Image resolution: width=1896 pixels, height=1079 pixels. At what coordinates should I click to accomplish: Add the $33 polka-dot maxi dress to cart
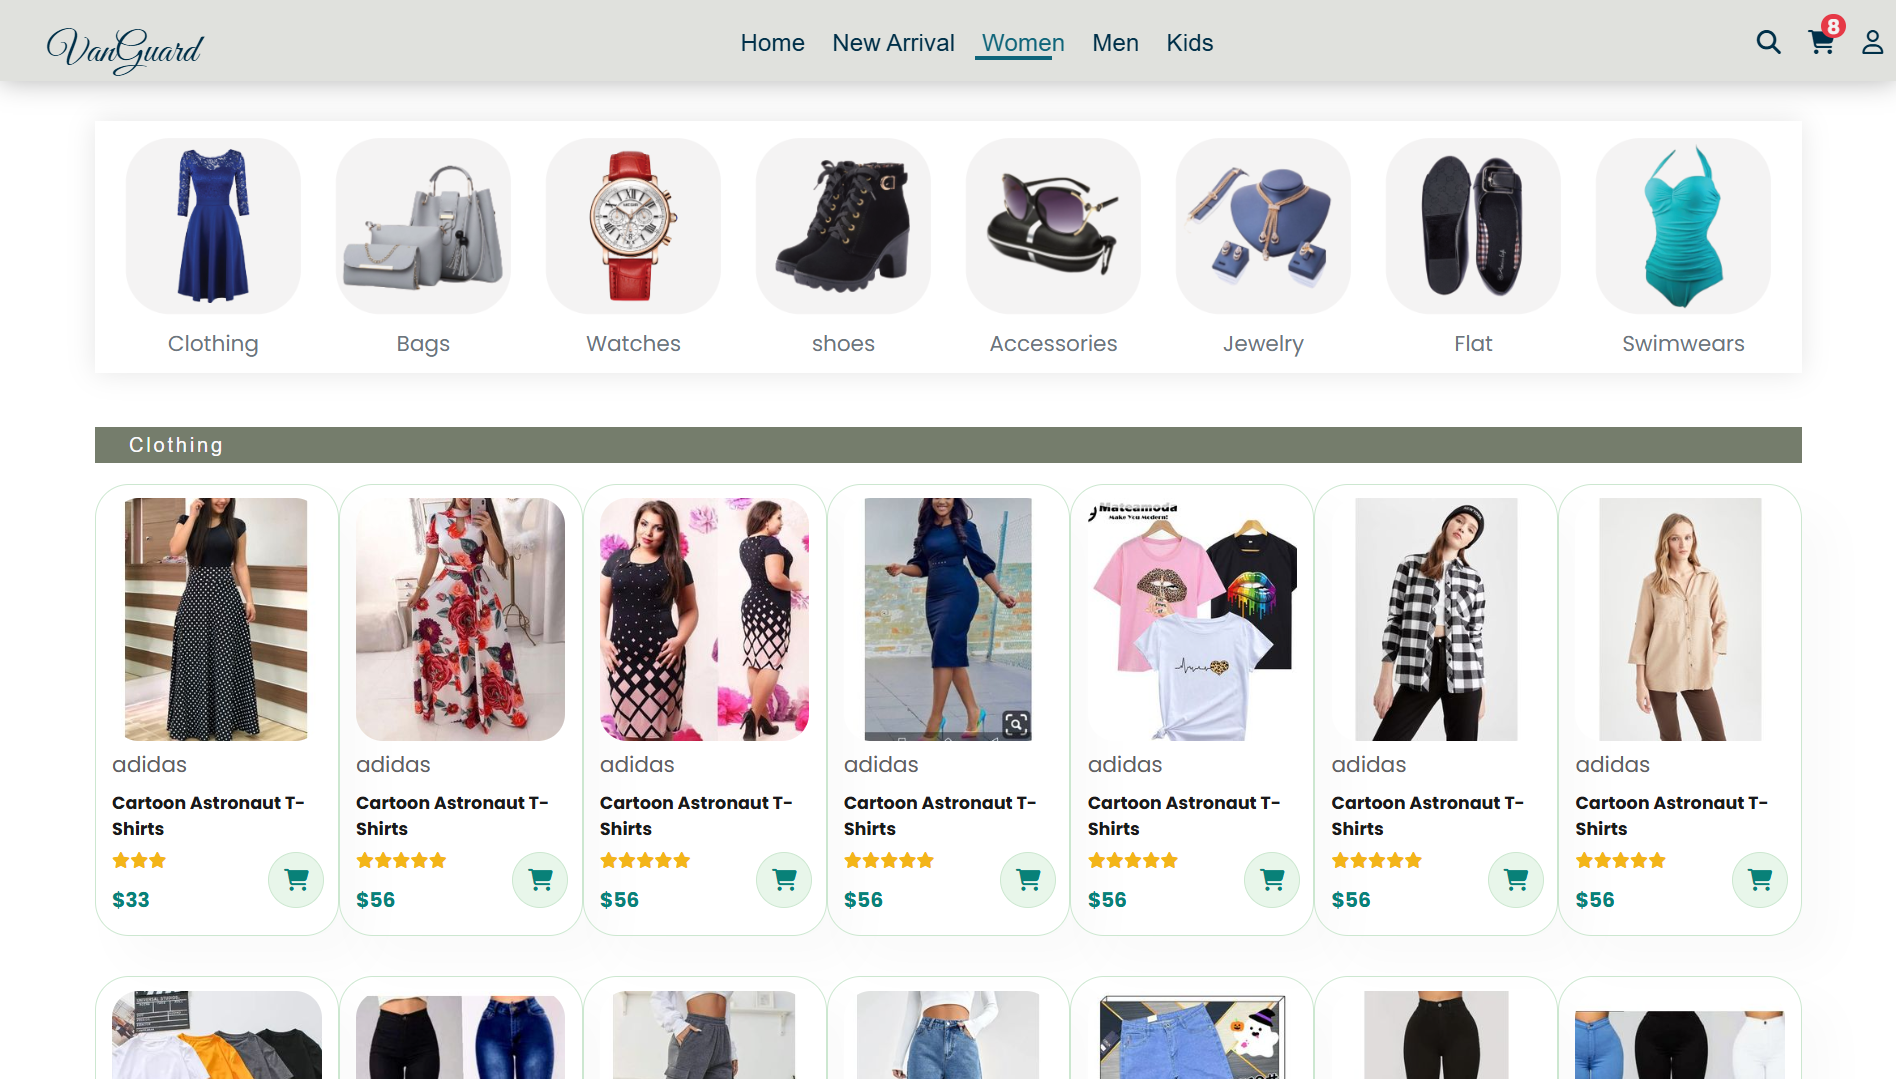coord(296,880)
